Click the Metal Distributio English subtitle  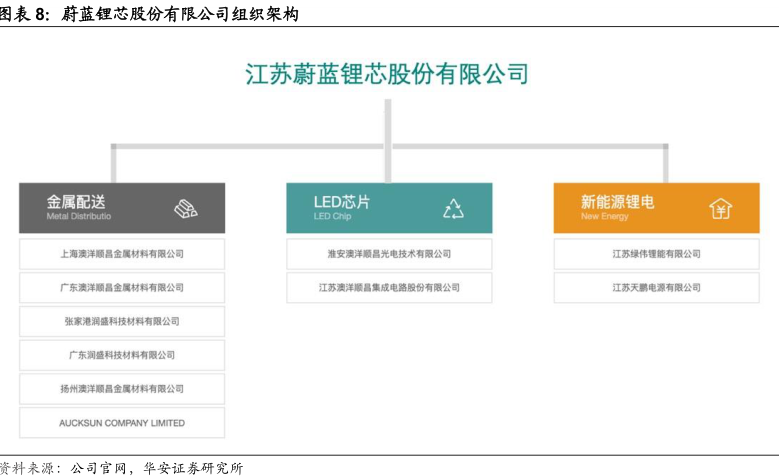[x=79, y=216]
